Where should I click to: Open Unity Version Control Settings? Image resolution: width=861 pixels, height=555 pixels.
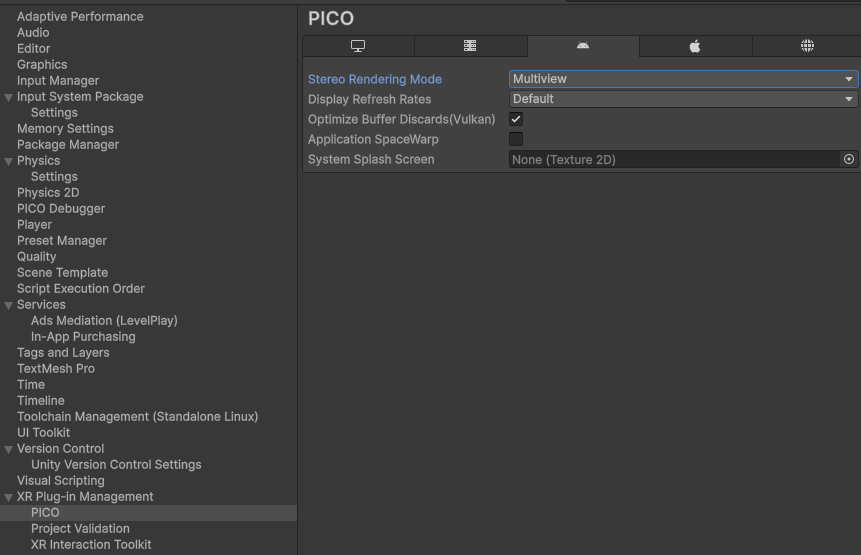pyautogui.click(x=116, y=464)
